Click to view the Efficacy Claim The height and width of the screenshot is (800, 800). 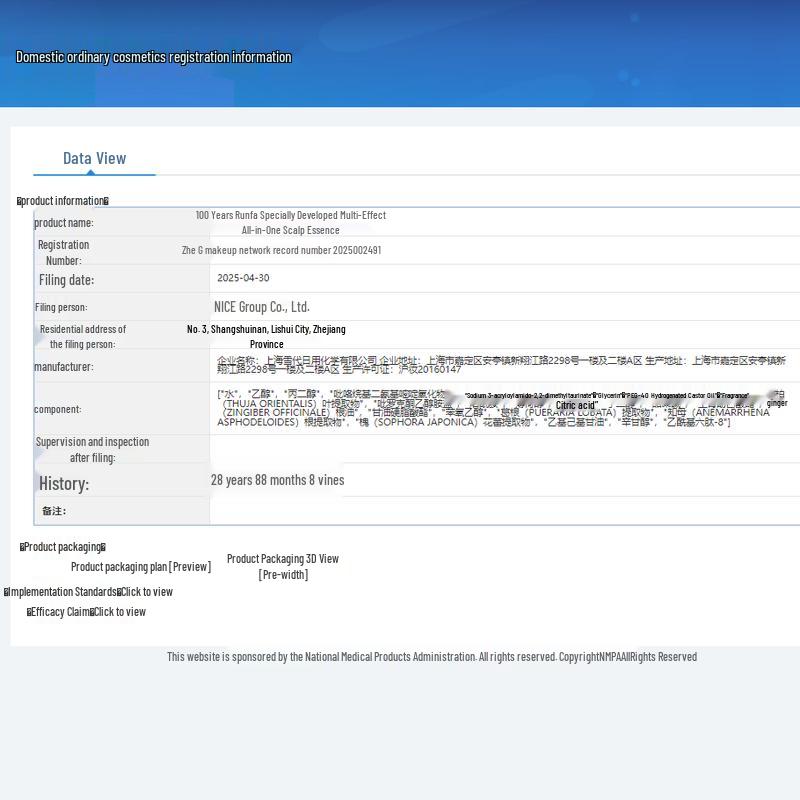pos(120,612)
